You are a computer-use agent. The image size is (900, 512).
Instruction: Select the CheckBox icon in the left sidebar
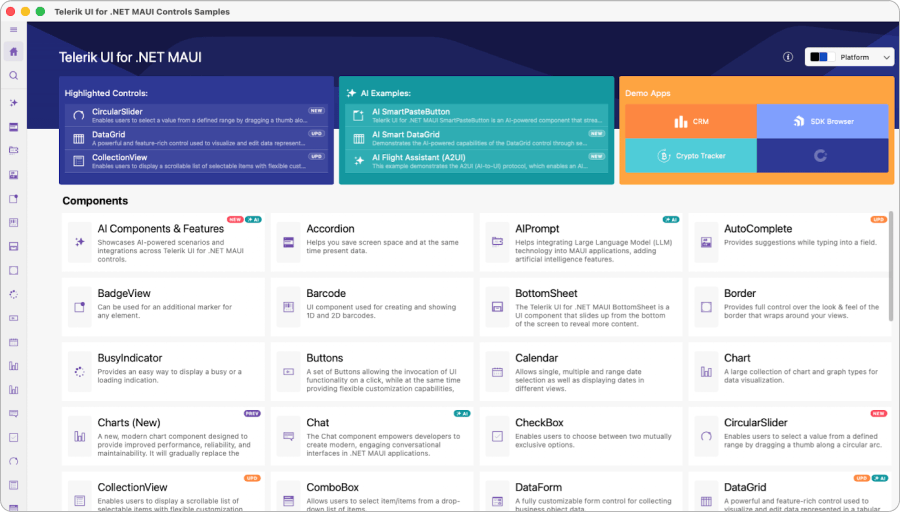14,437
